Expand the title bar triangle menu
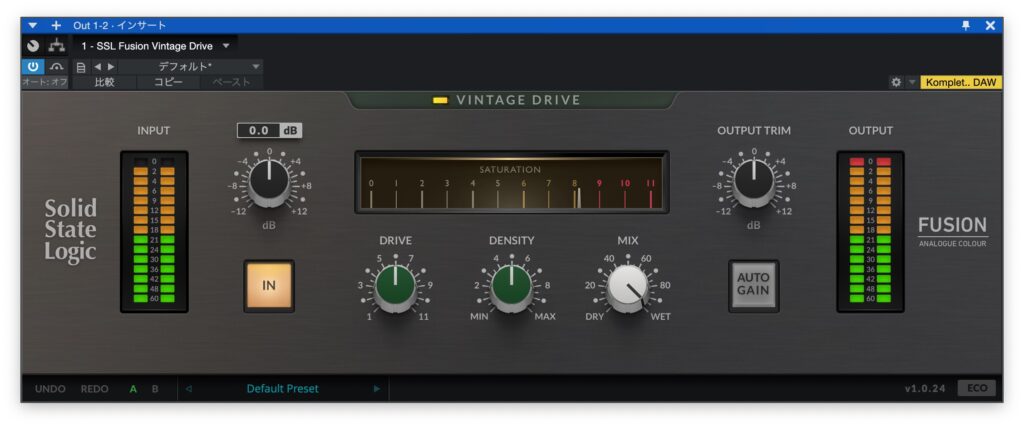The image size is (1024, 427). pyautogui.click(x=33, y=25)
